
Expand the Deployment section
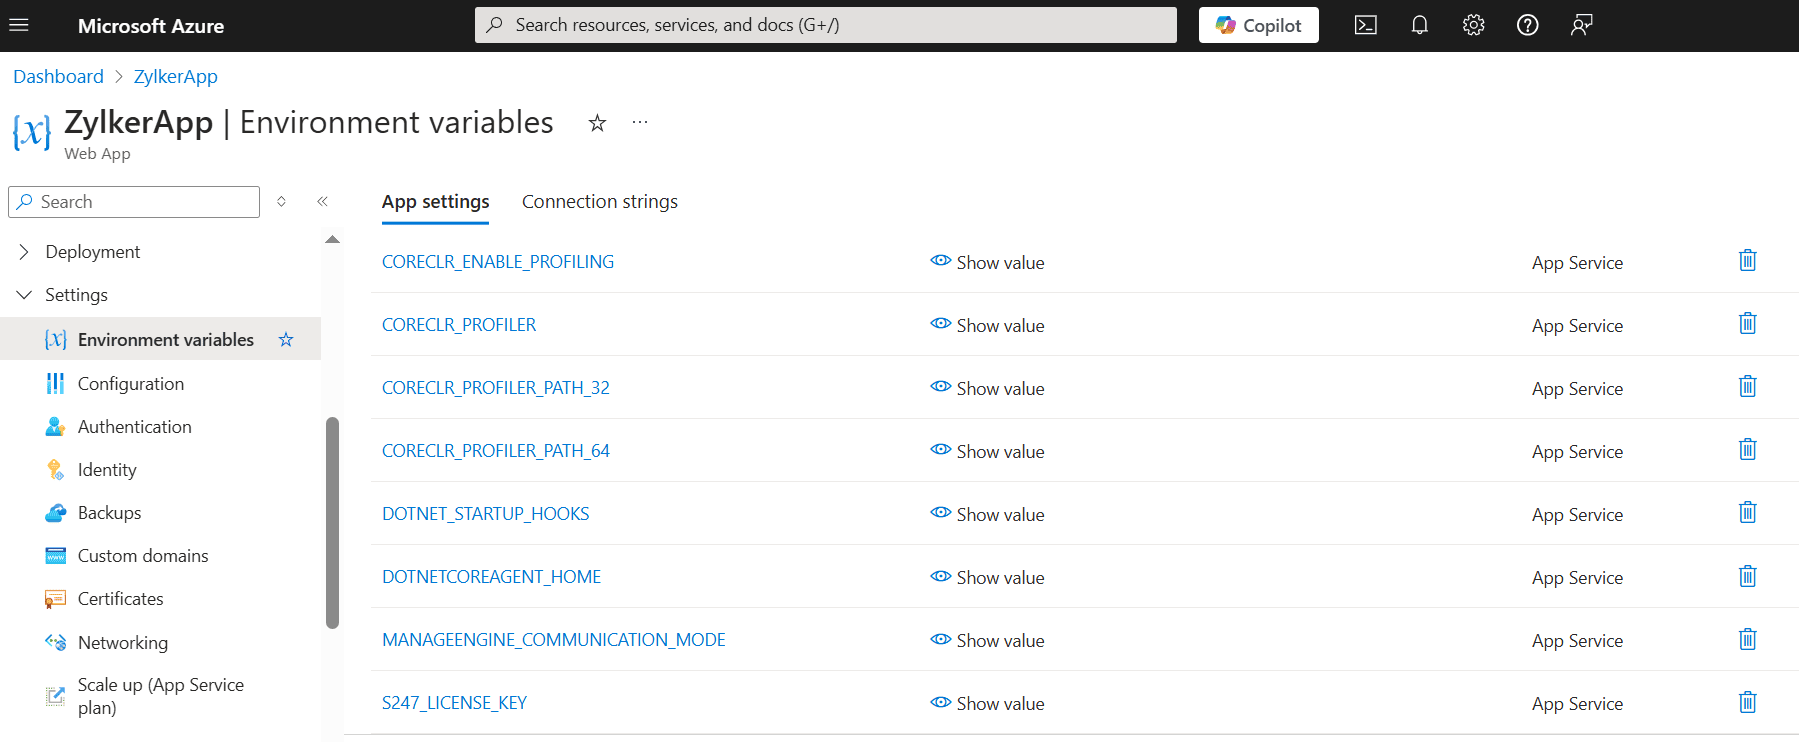24,252
